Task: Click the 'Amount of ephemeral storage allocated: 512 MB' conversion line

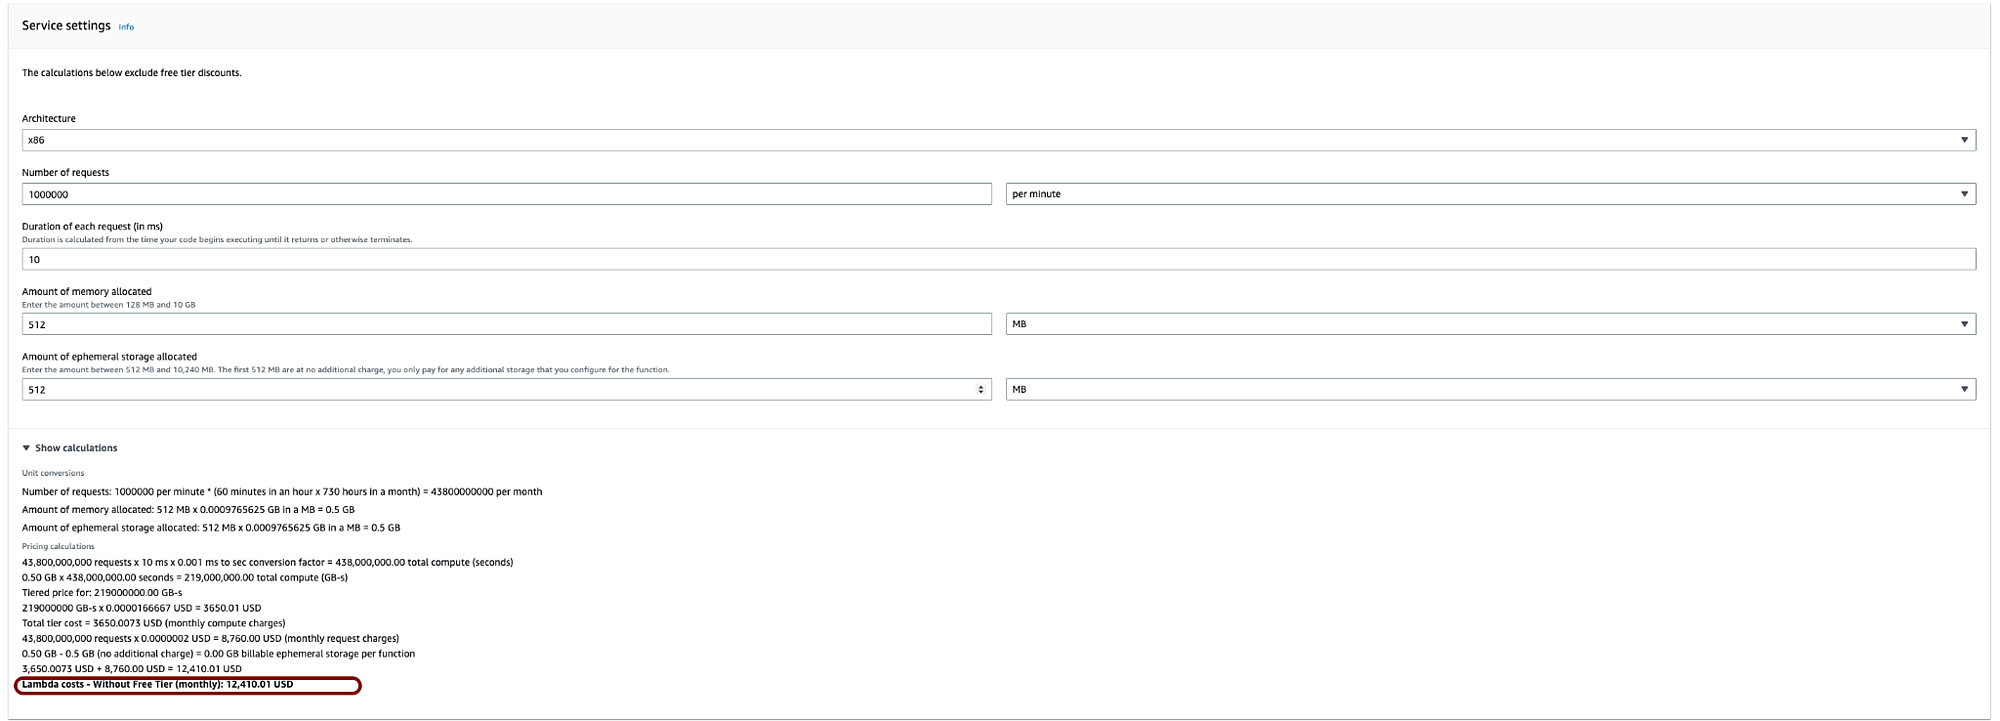Action: [x=211, y=528]
